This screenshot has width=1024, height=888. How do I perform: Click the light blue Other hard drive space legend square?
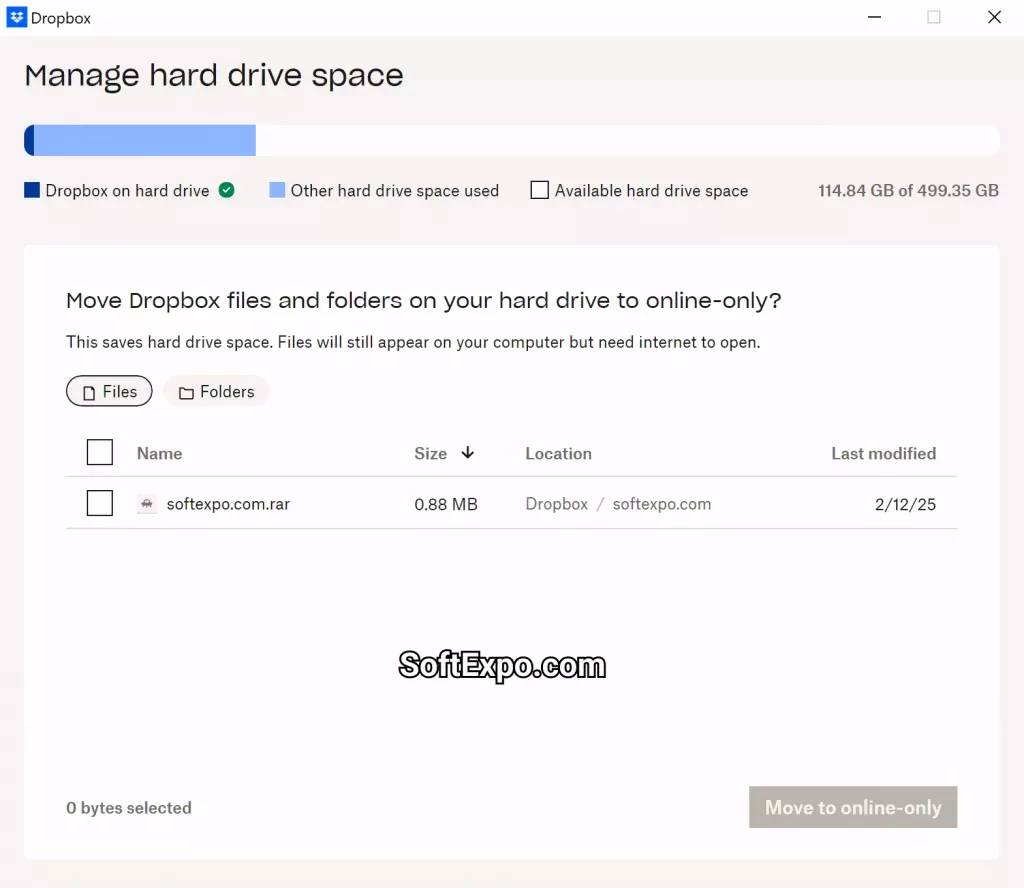tap(276, 190)
